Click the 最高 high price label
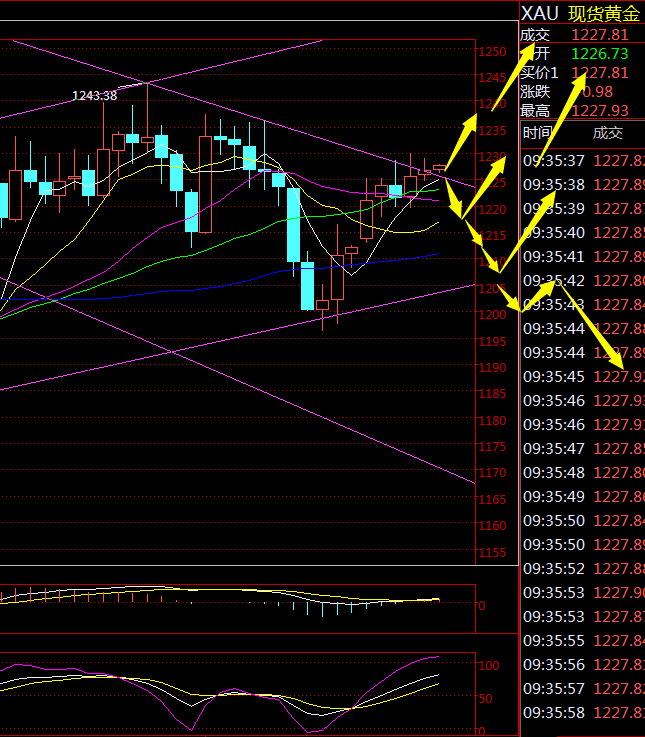645x737 pixels. pyautogui.click(x=535, y=111)
